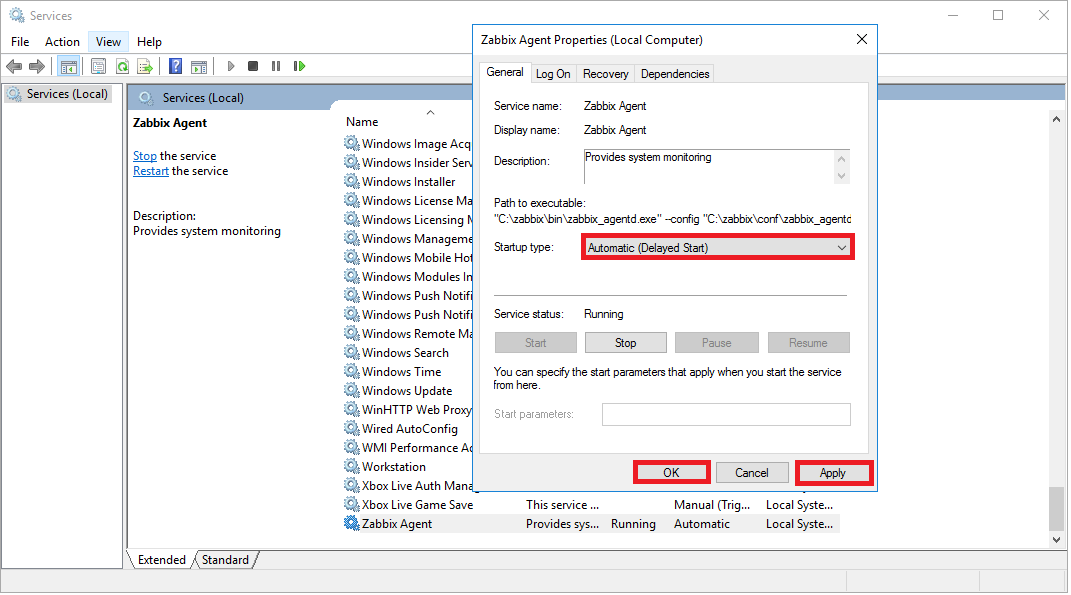
Task: Click inside the Start parameters field
Action: tap(726, 414)
